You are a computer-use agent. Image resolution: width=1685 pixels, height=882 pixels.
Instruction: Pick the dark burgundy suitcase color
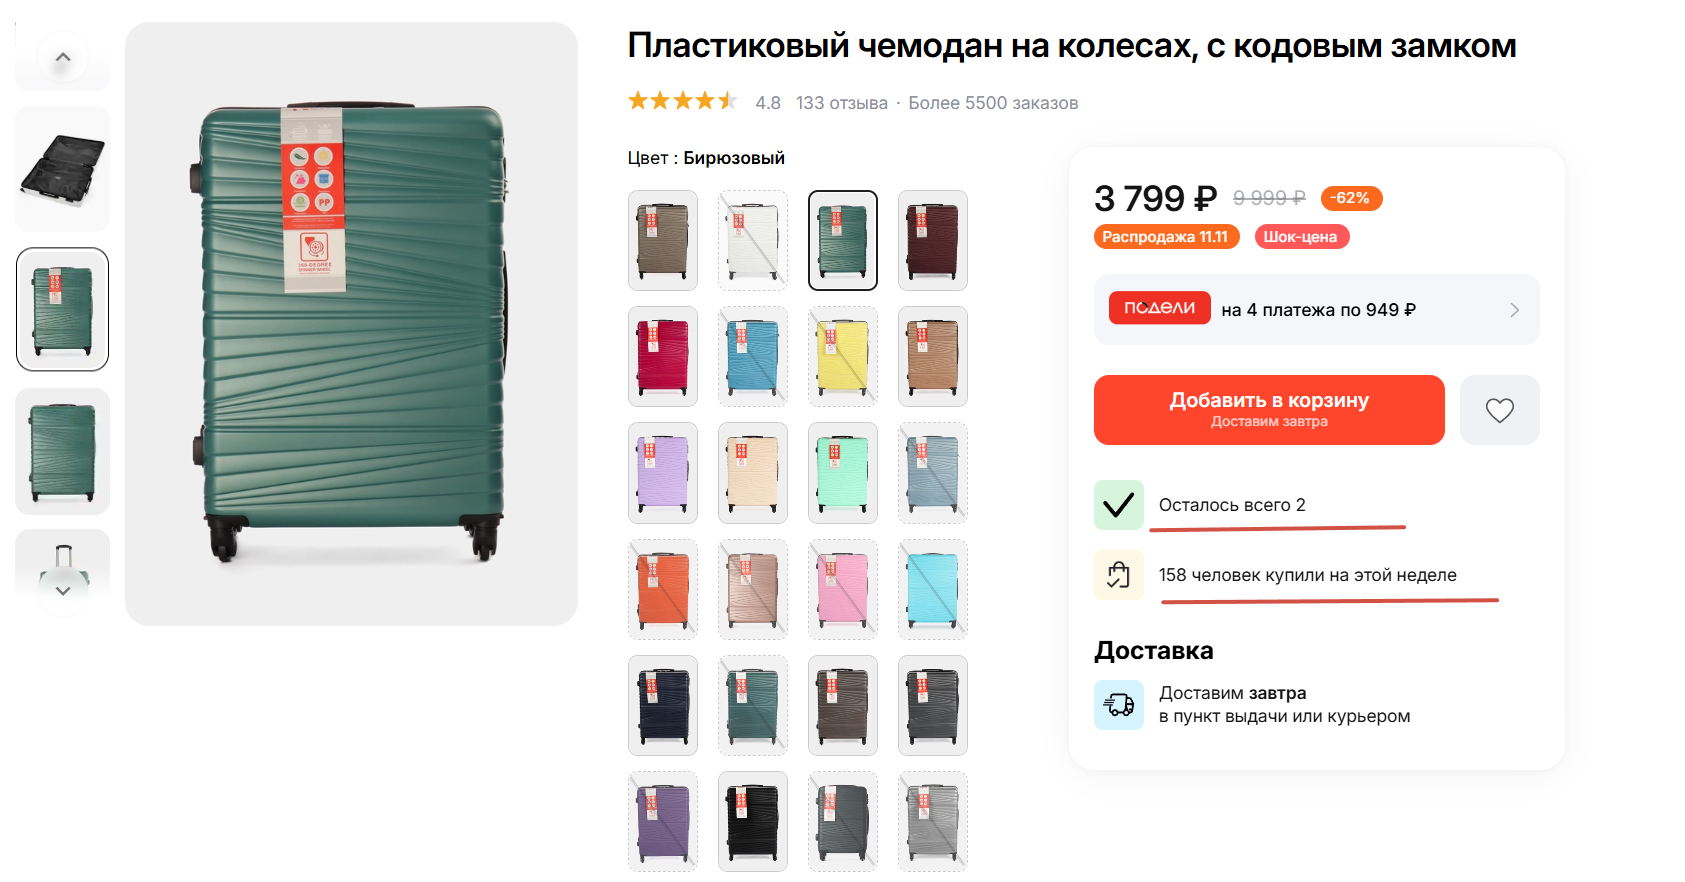click(x=933, y=241)
